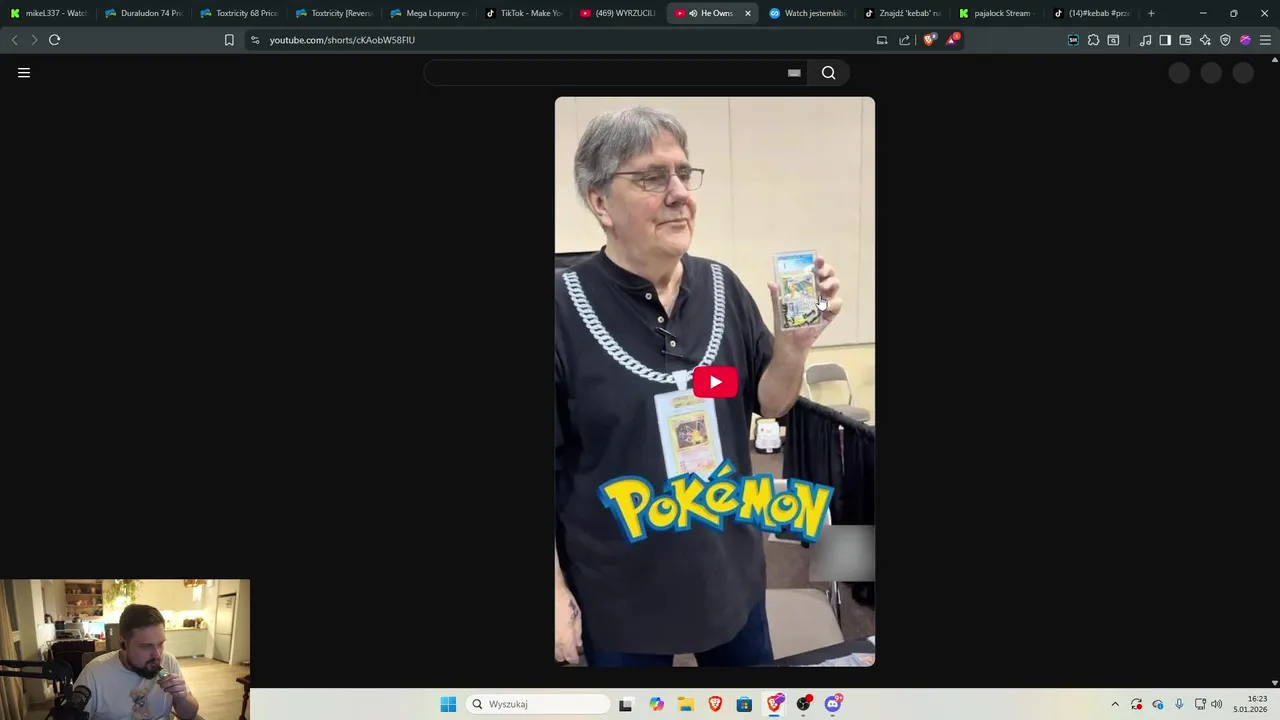The image size is (1280, 720).
Task: Open the on-screen keyboard in search box
Action: coord(794,73)
